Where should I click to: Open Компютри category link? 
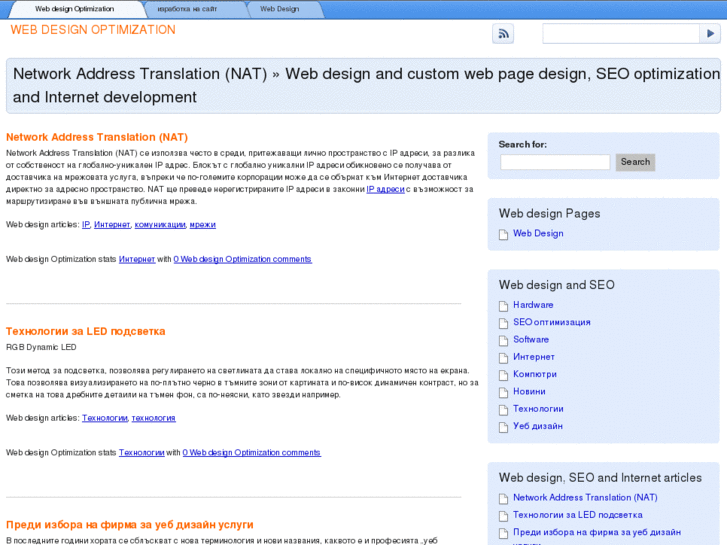[x=535, y=374]
